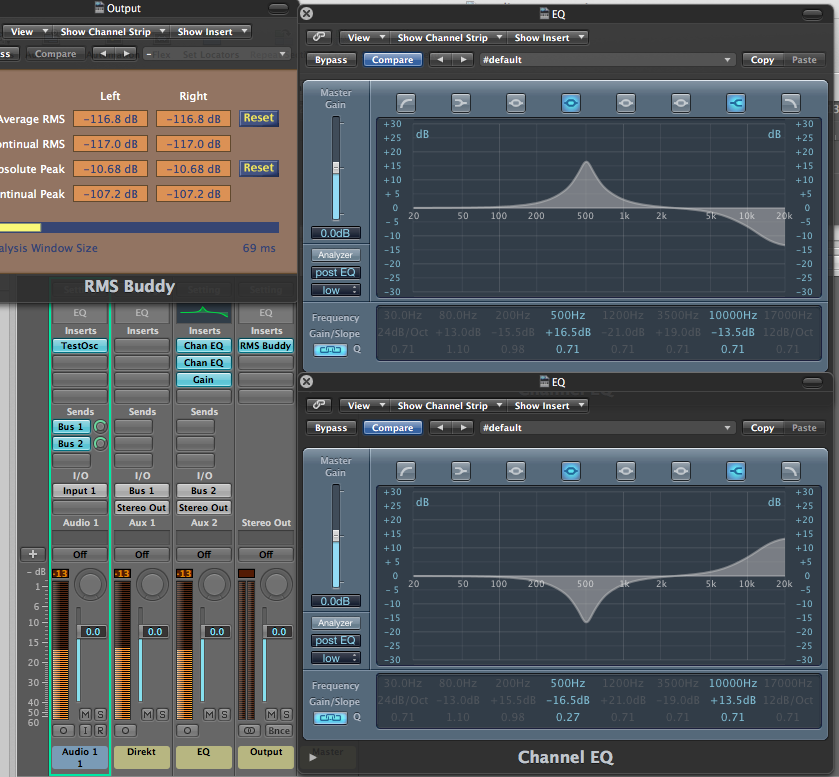The width and height of the screenshot is (839, 777).
Task: Click the Analysis Window Size slider in RMS Buddy
Action: (x=139, y=227)
